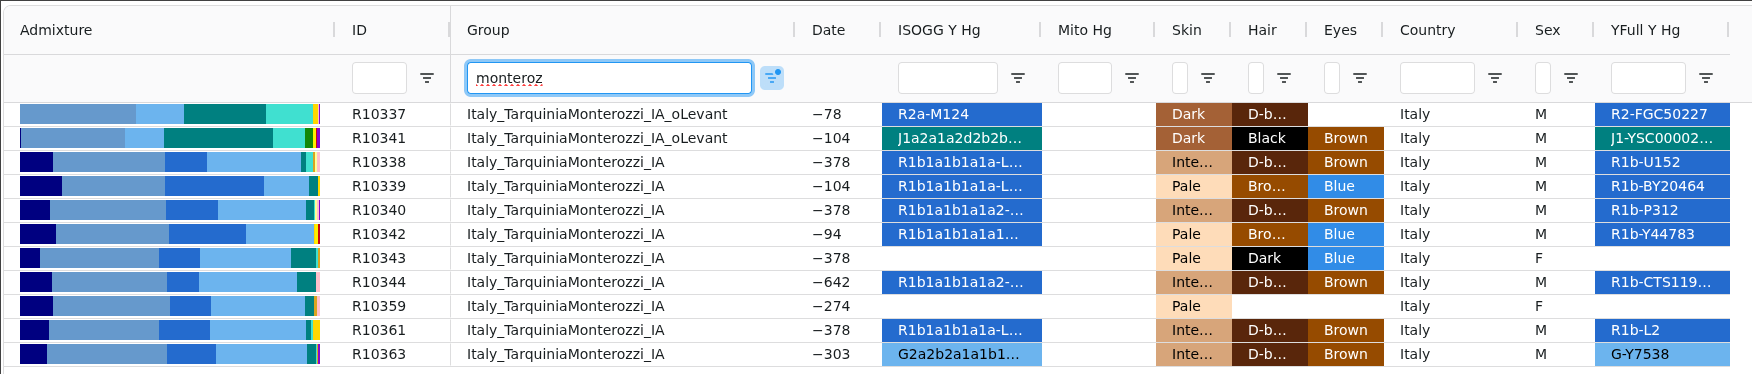This screenshot has height=374, width=1752.
Task: Click the J1-YSC00002 YFull cell
Action: click(x=1662, y=138)
